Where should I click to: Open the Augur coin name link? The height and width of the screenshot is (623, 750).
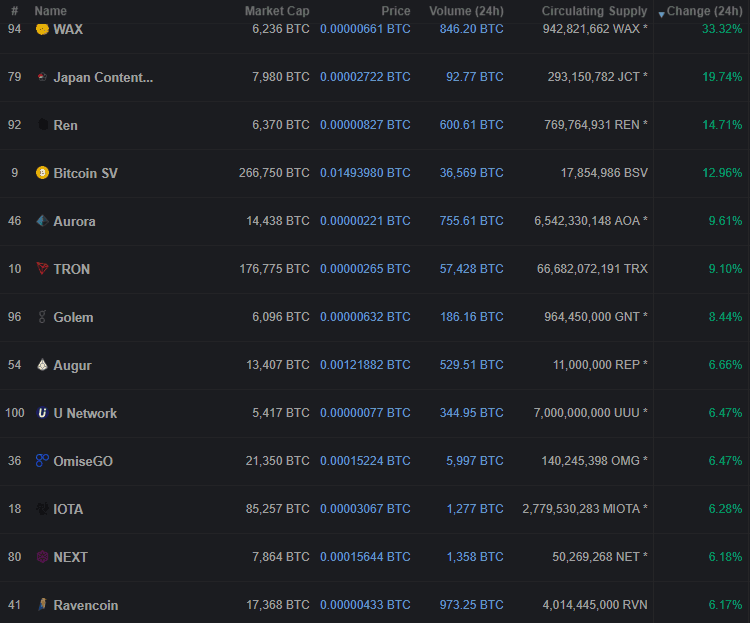(72, 365)
